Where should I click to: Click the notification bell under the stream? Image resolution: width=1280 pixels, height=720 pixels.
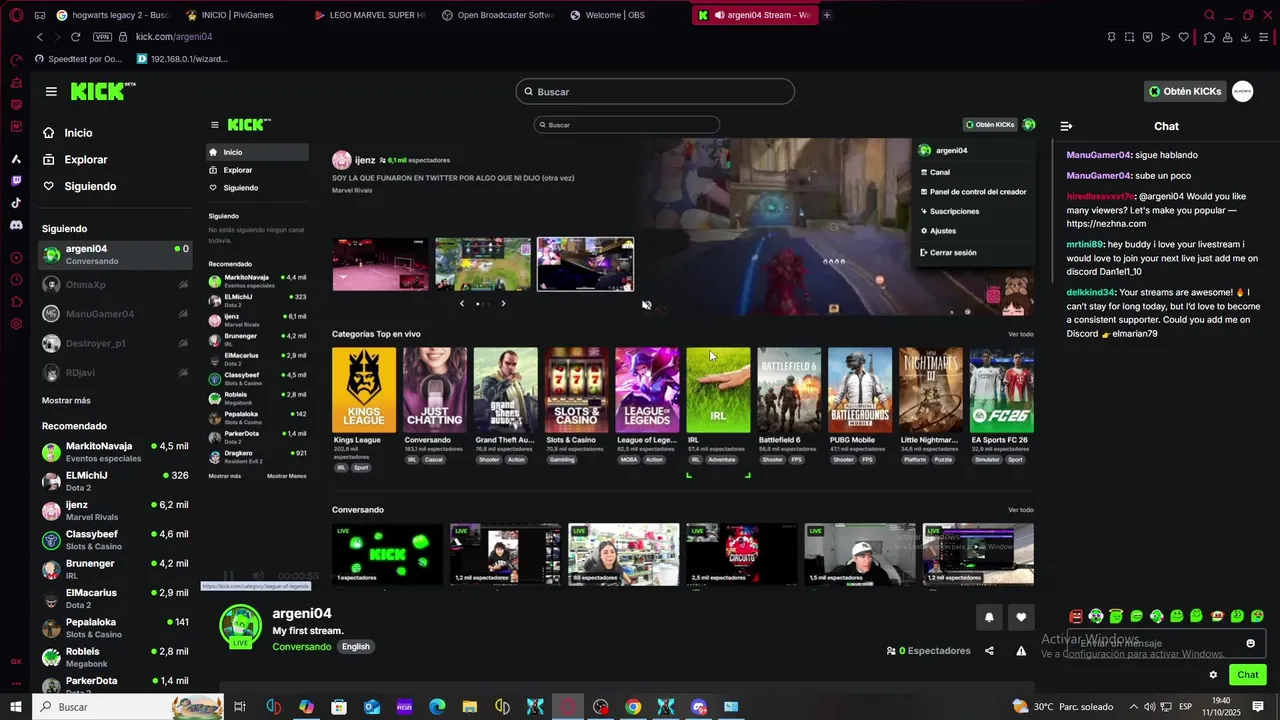coord(989,617)
